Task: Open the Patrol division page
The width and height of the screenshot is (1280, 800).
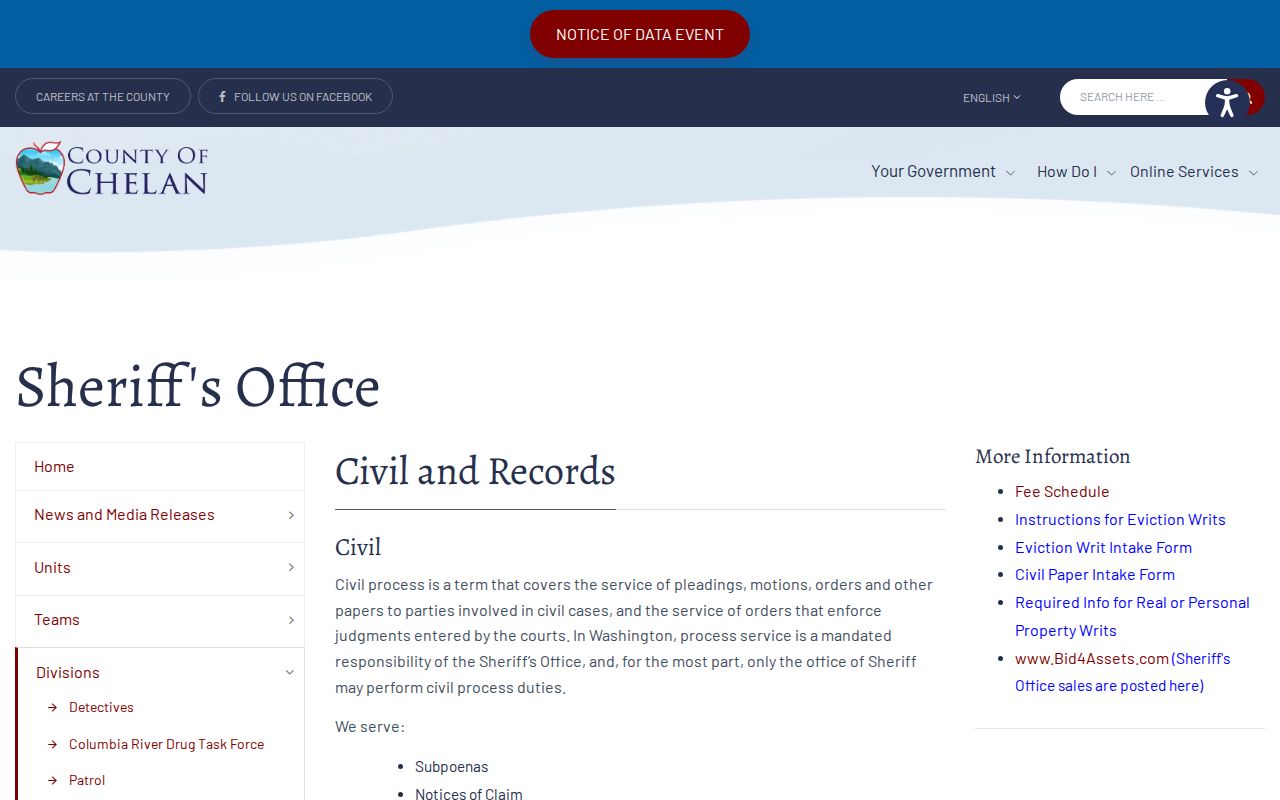Action: (x=87, y=781)
